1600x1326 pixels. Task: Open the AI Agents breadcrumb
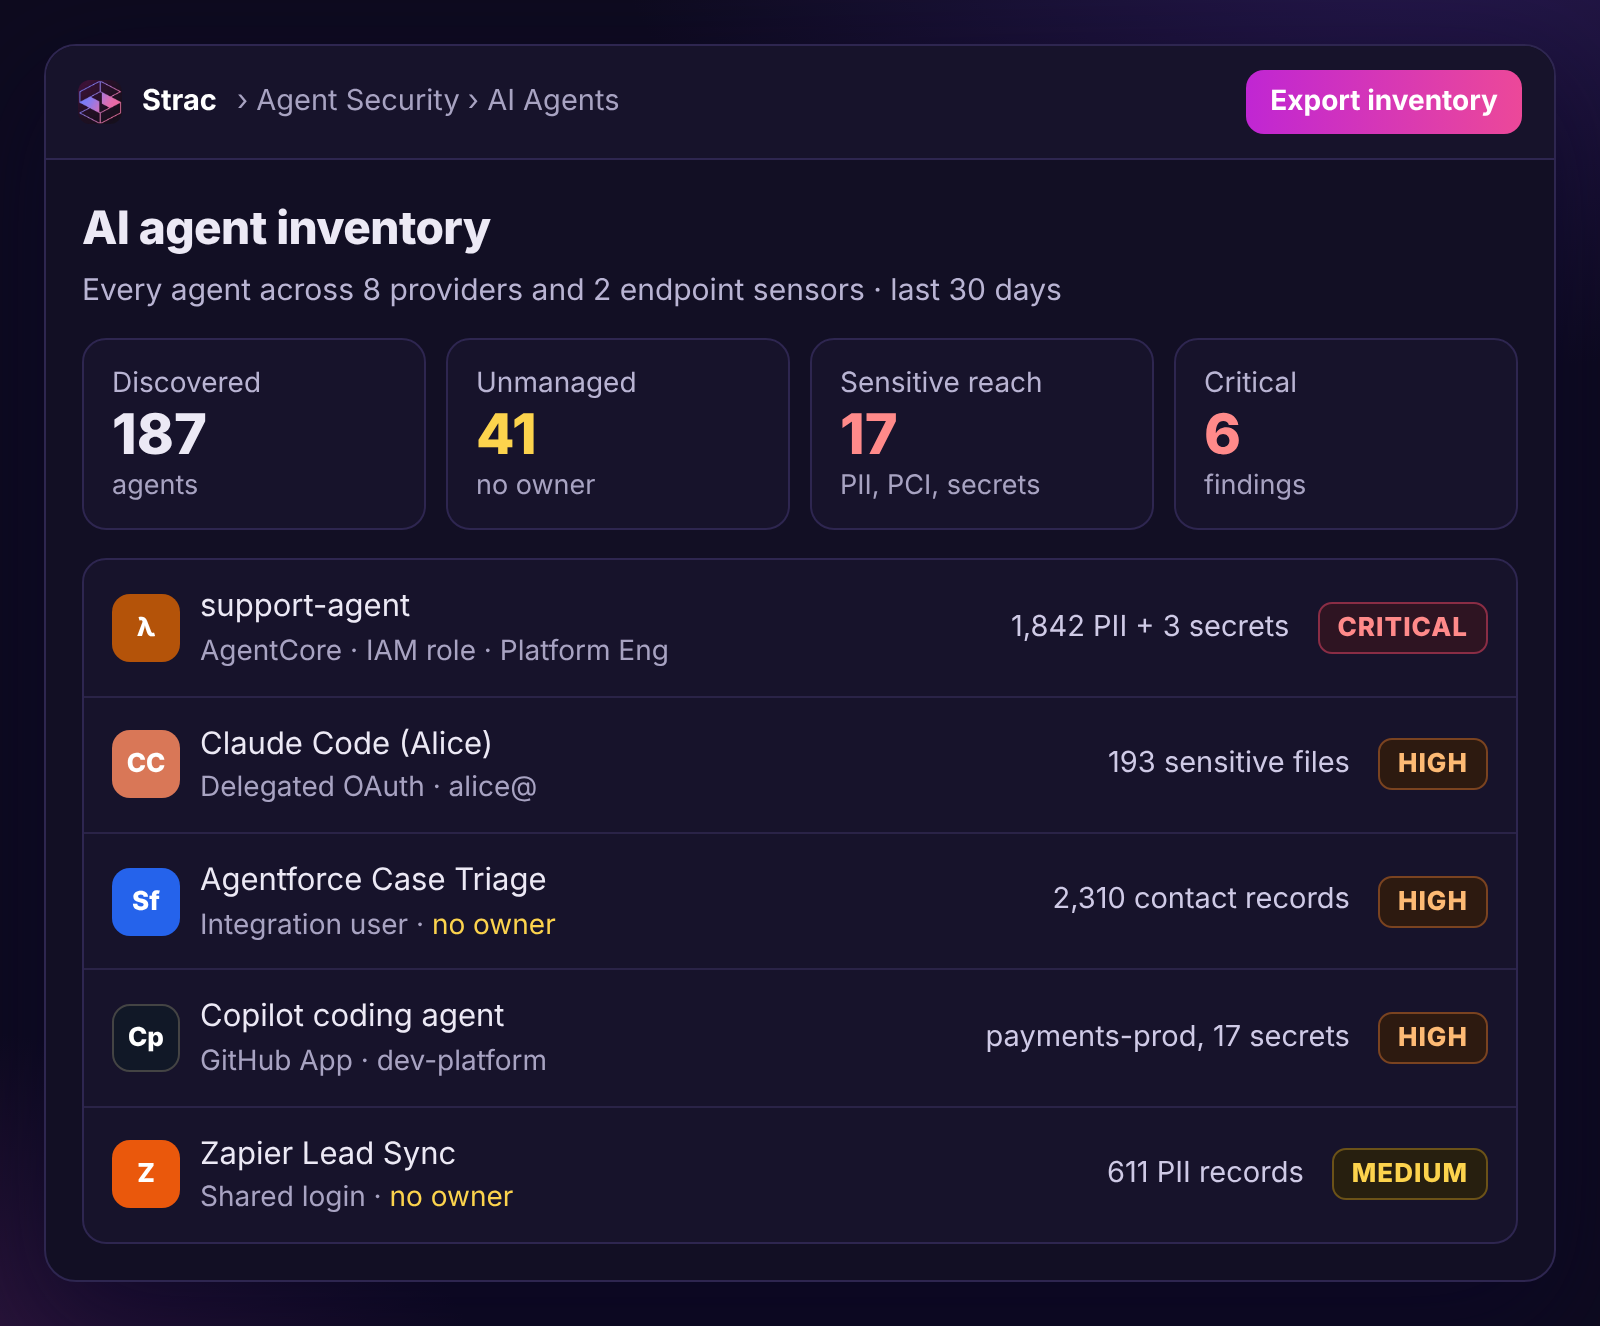[553, 100]
